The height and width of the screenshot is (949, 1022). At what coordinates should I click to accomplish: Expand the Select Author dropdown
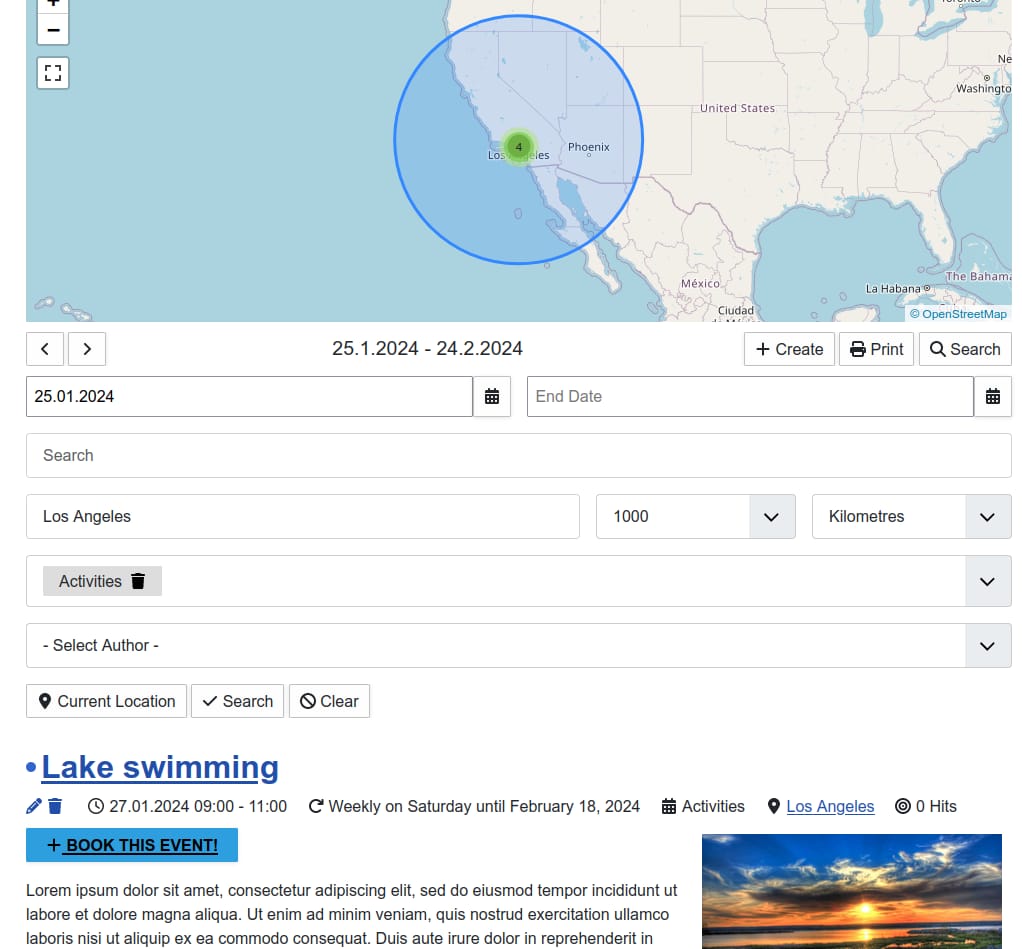(987, 646)
